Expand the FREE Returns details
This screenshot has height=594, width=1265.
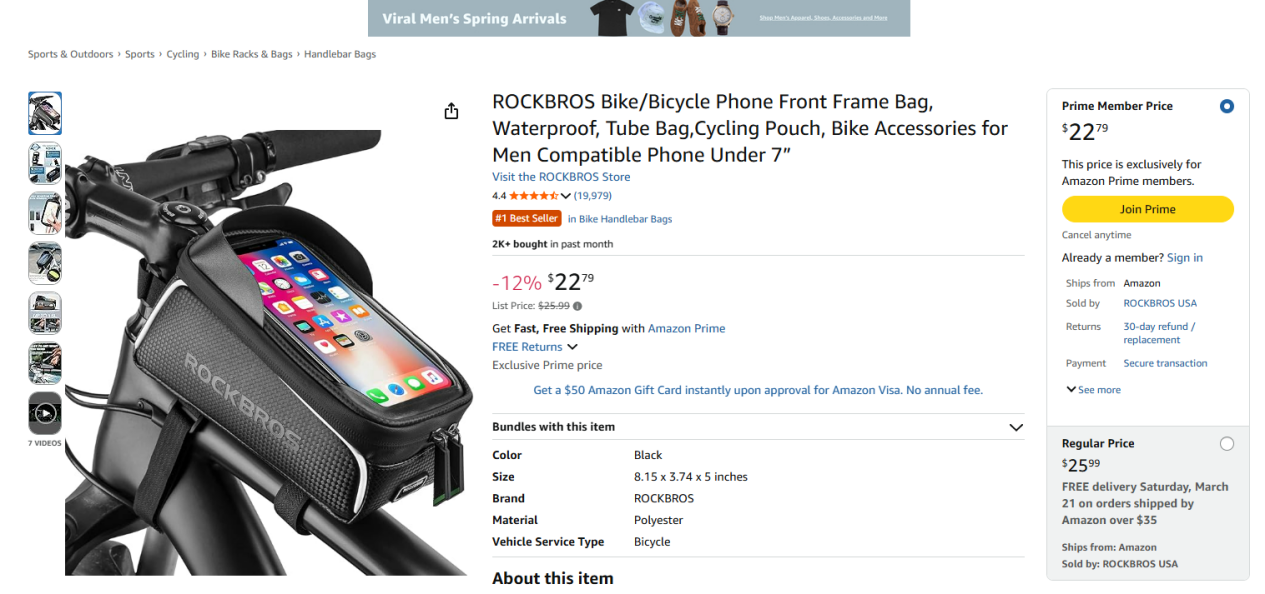[x=535, y=347]
